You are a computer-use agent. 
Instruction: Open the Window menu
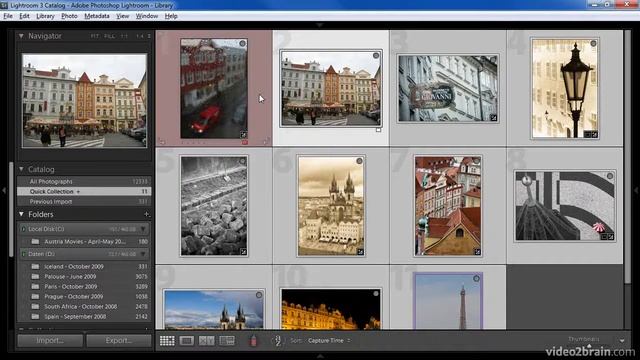coord(147,16)
